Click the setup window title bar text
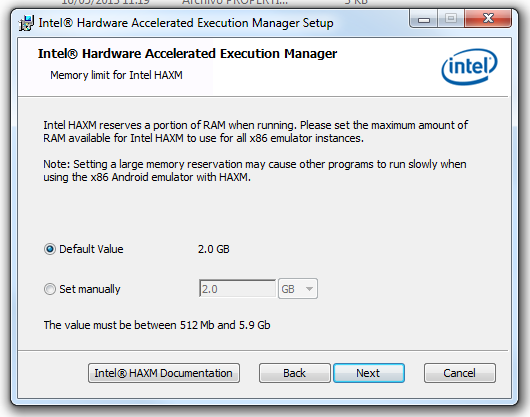The image size is (530, 417). [186, 23]
